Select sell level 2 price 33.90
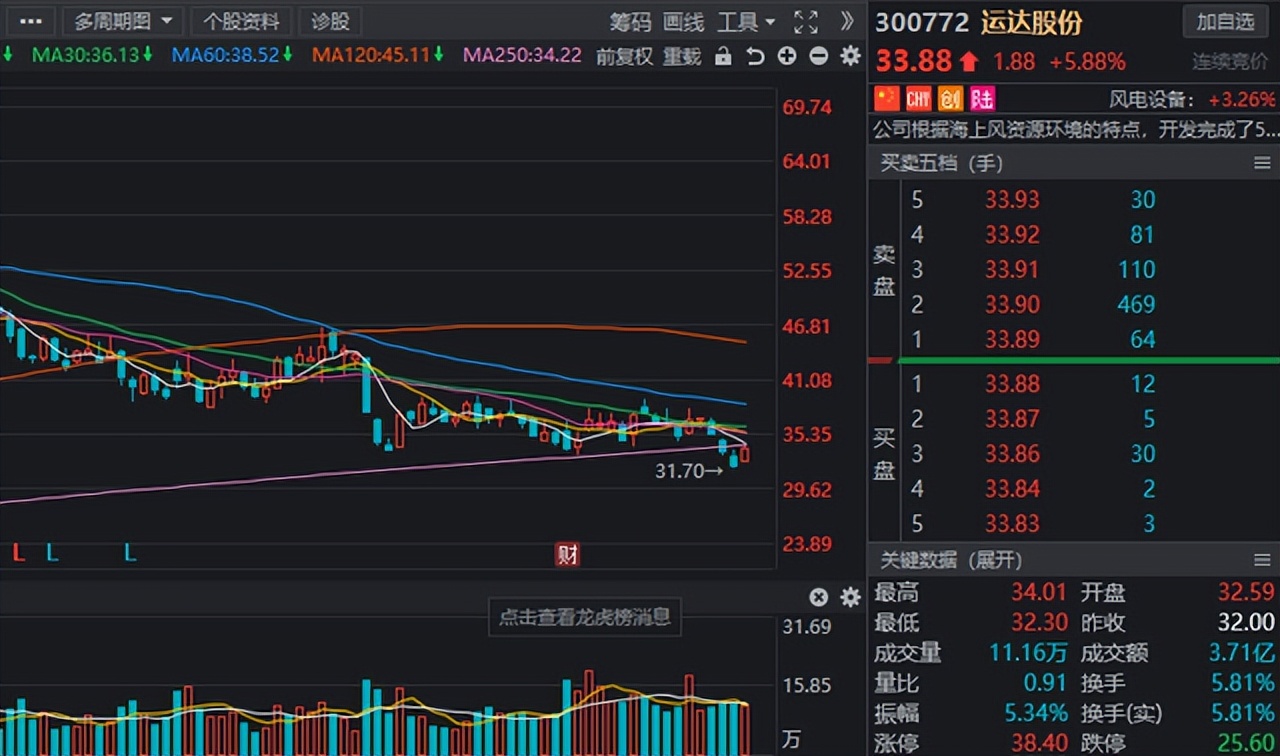 pyautogui.click(x=1012, y=305)
